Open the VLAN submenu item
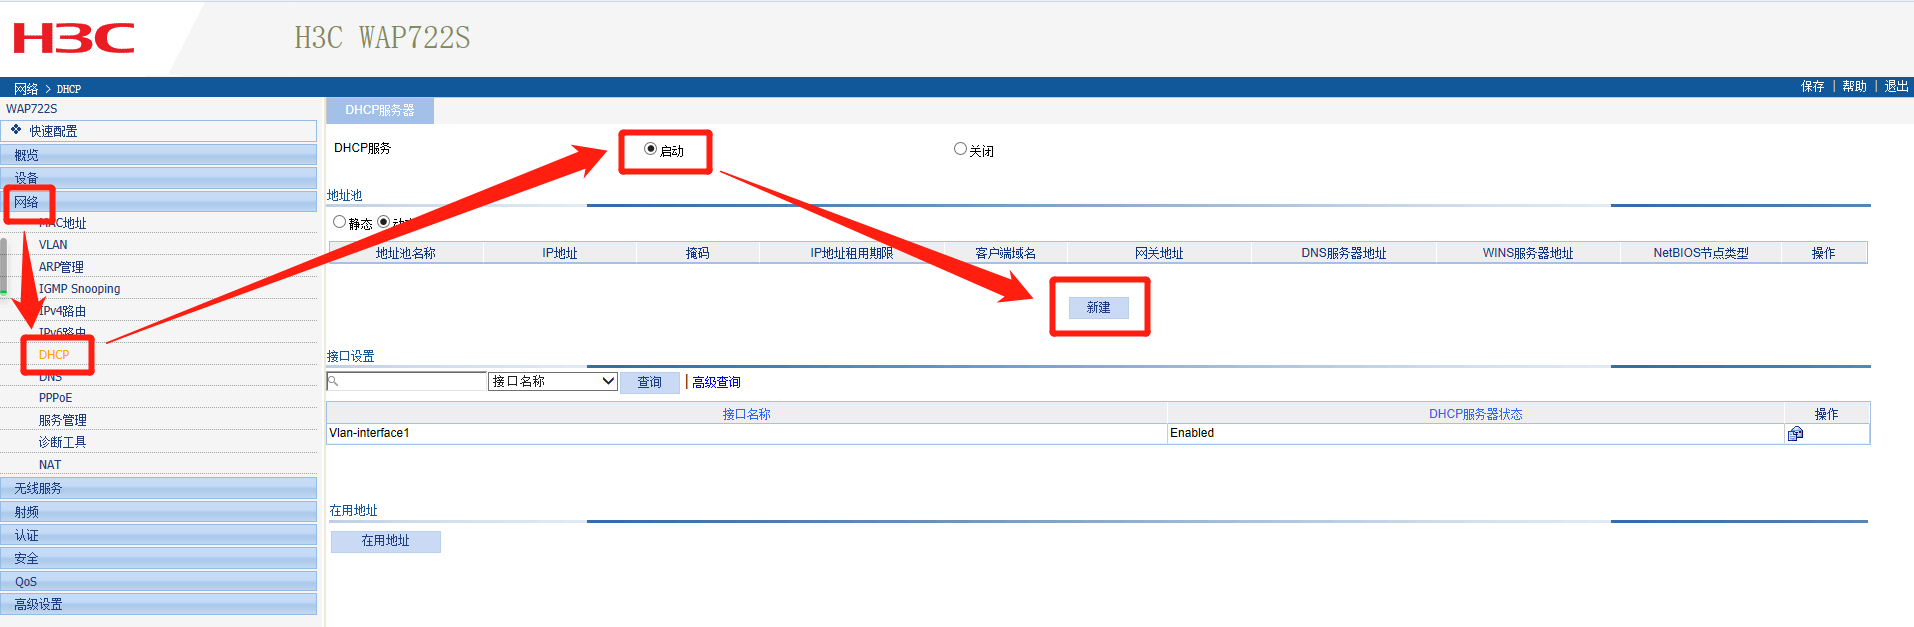 (53, 245)
